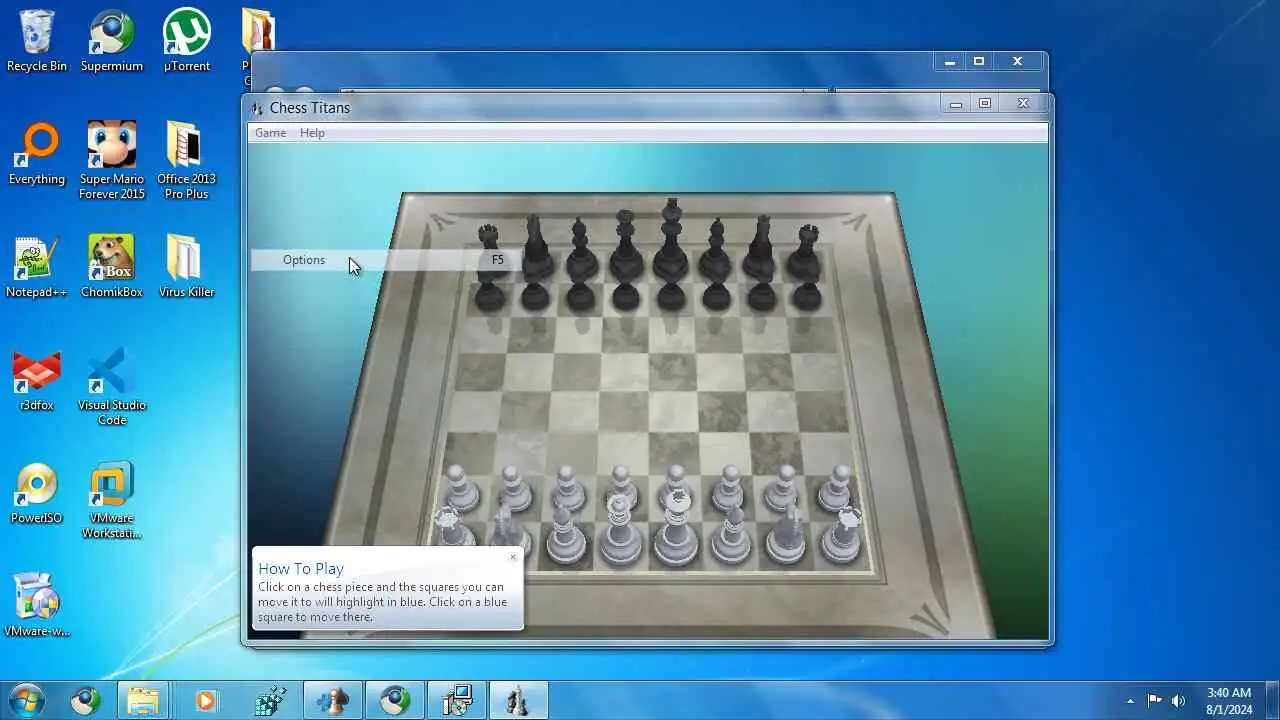Select Visual Studio Code shortcut

coord(112,387)
